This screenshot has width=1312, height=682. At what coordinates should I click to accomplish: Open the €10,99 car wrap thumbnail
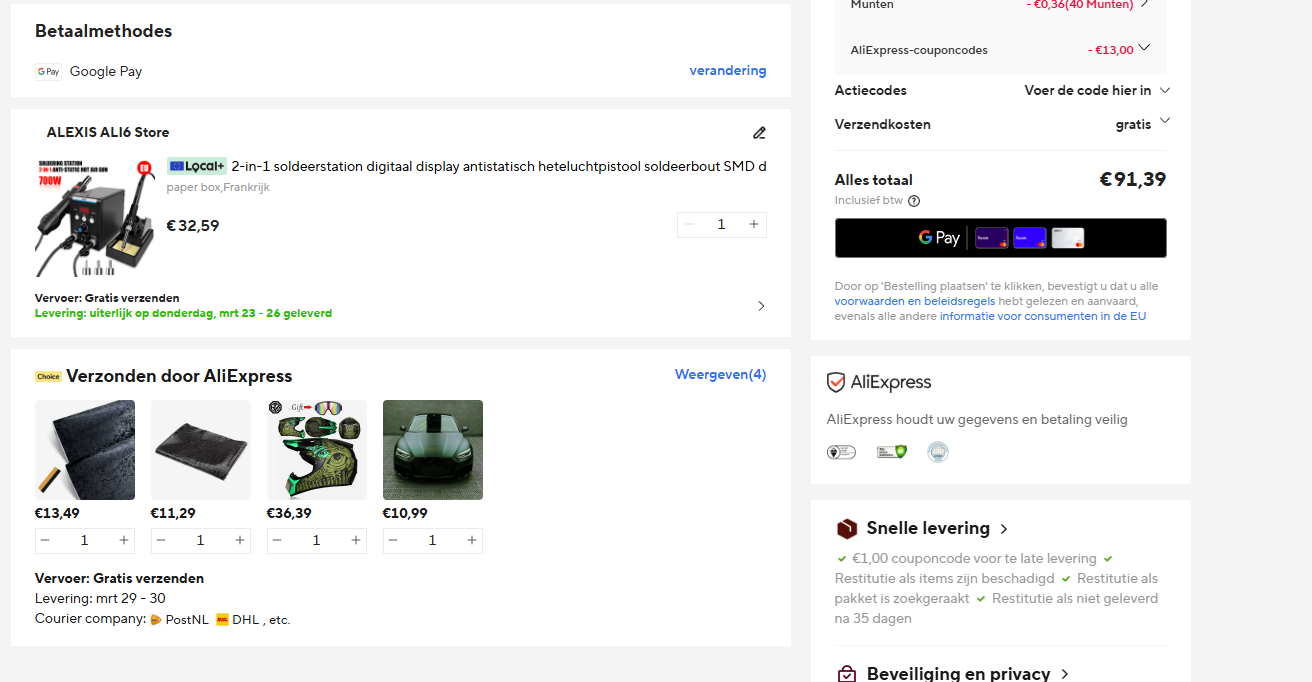click(x=433, y=450)
